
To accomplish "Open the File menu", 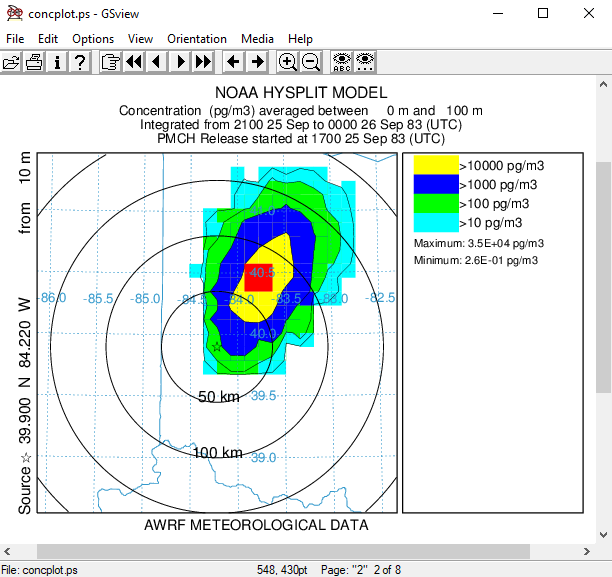I will [15, 39].
